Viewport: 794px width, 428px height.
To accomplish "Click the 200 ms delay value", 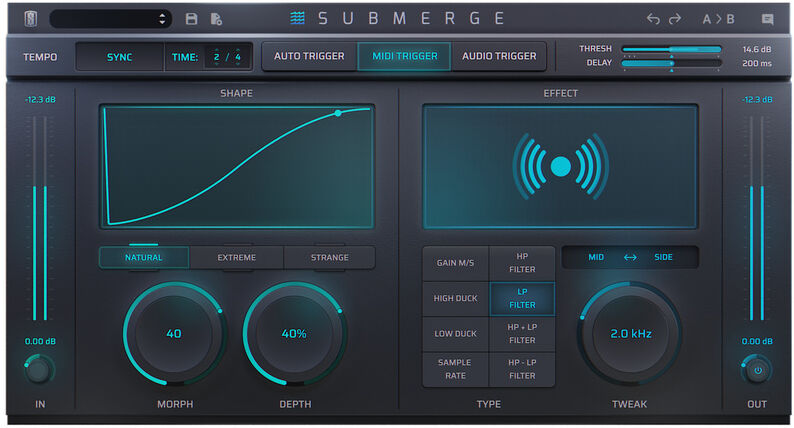I will click(757, 63).
